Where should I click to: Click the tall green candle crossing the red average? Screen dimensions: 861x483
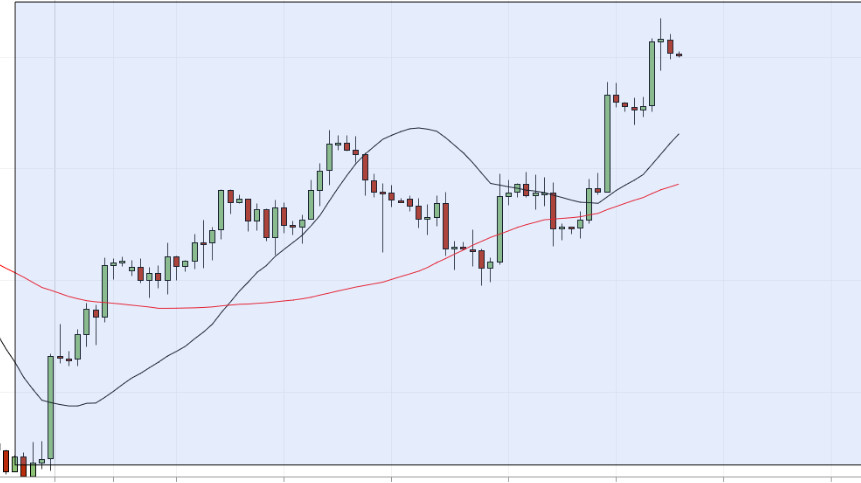[x=104, y=290]
